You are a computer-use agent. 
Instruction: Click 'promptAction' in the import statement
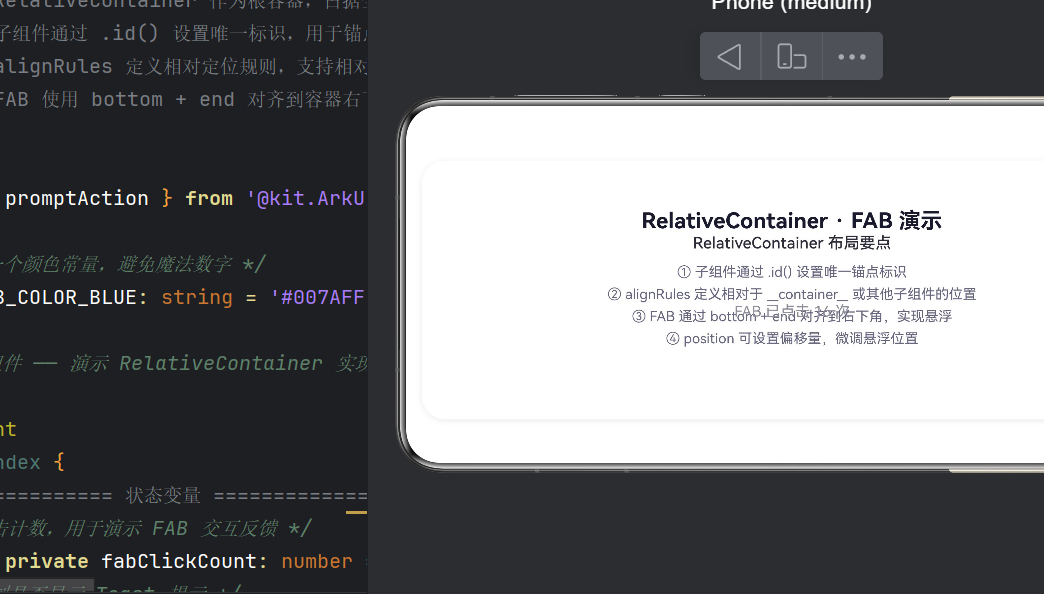click(77, 198)
